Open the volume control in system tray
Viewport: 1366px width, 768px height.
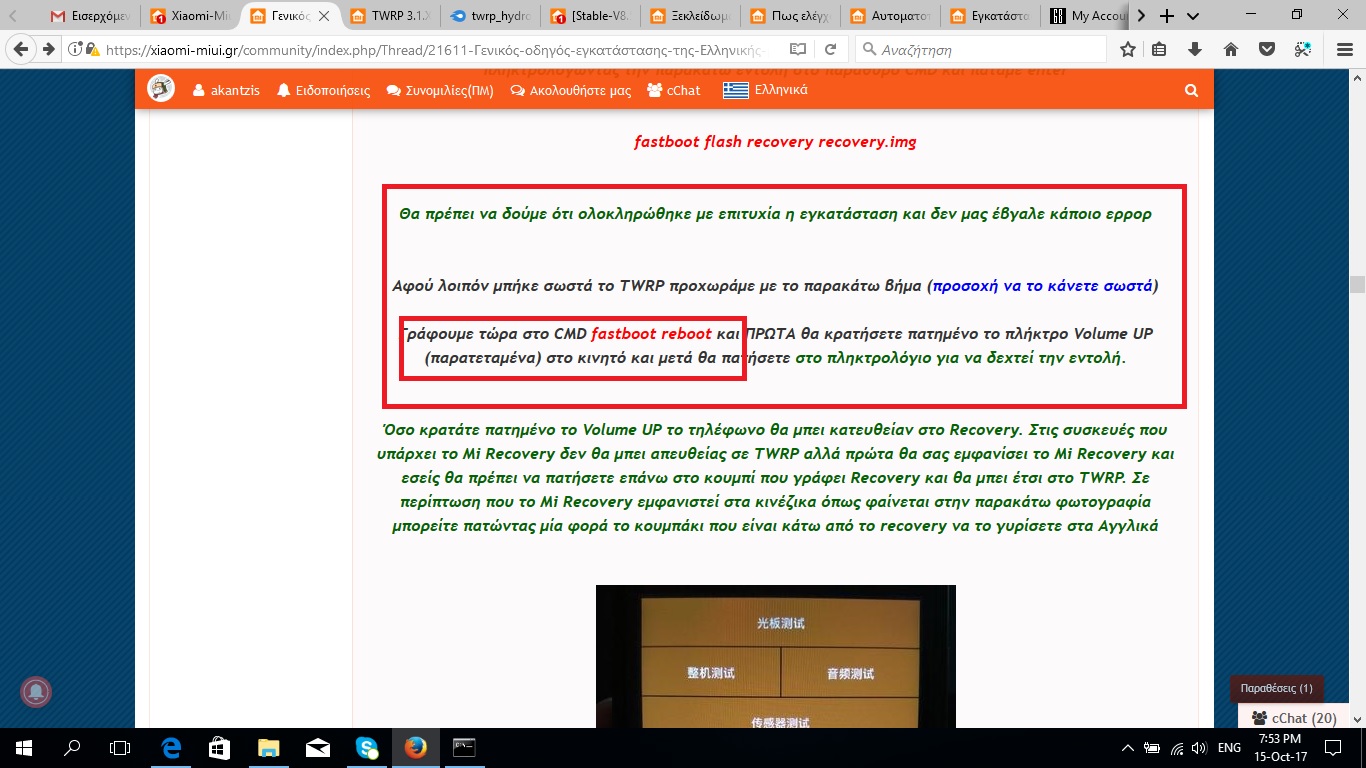[1200, 748]
